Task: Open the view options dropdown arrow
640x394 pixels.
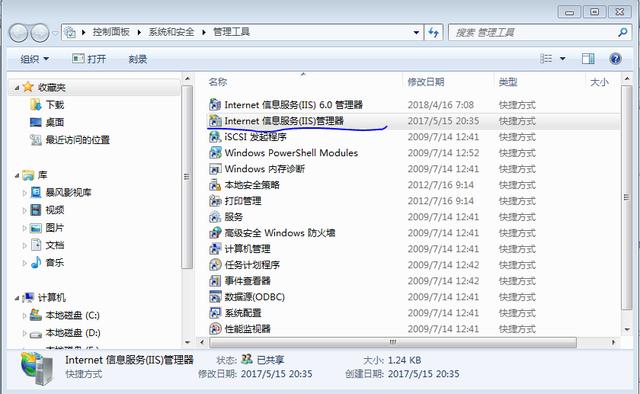Action: [562, 59]
